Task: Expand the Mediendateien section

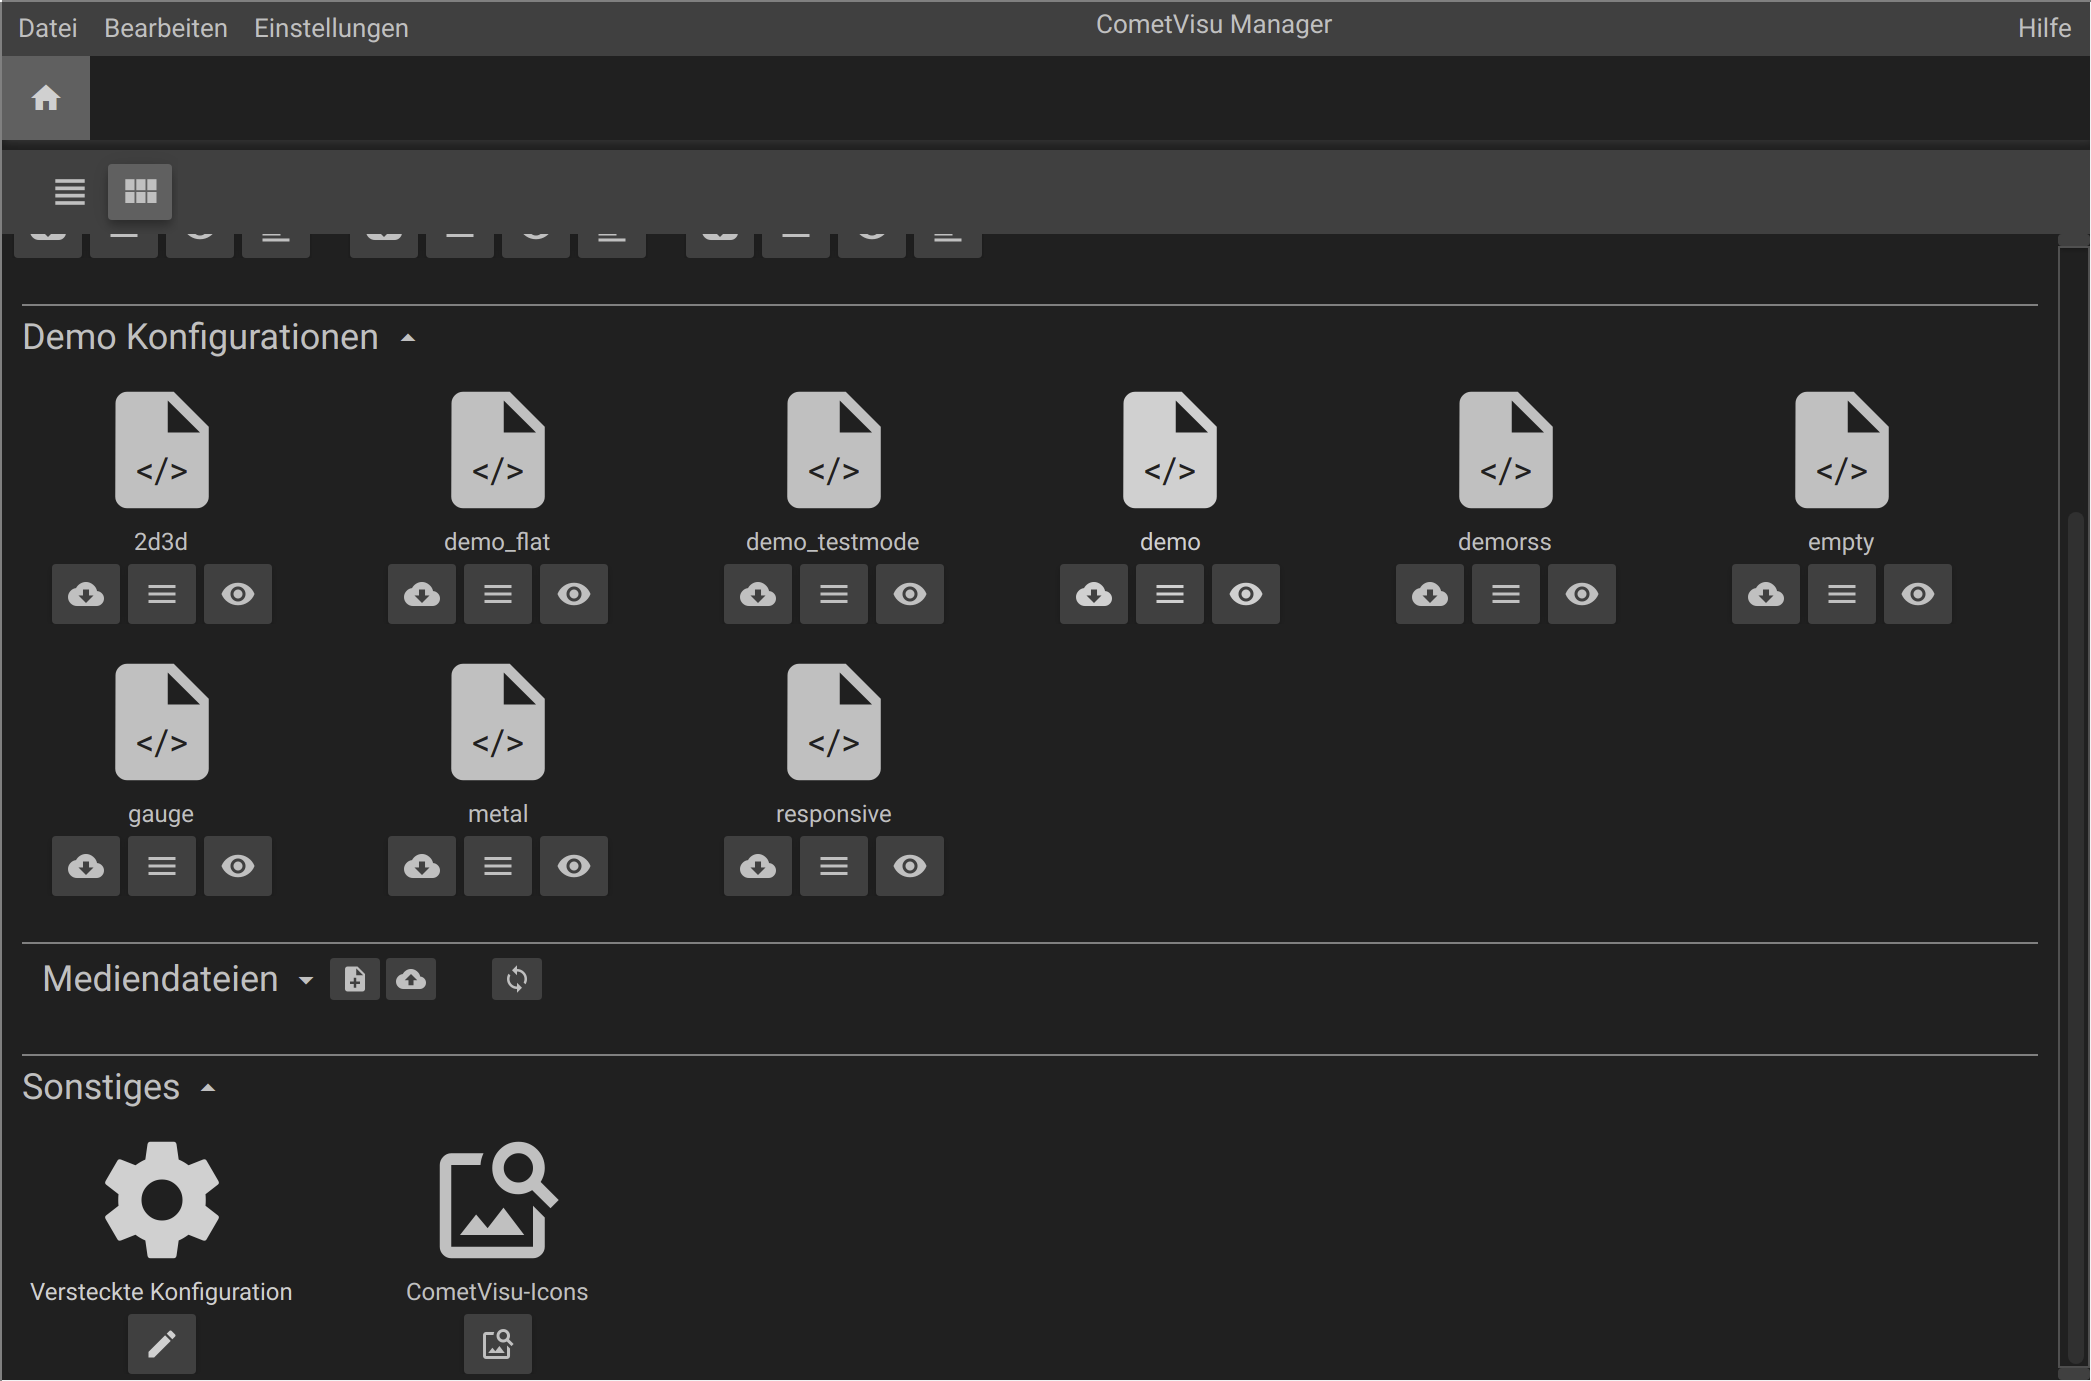Action: 306,981
